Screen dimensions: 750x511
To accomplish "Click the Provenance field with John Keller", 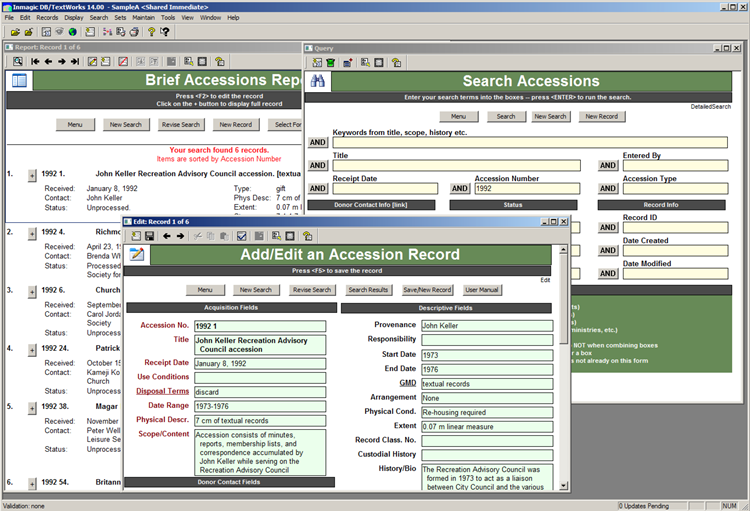I will tap(487, 326).
